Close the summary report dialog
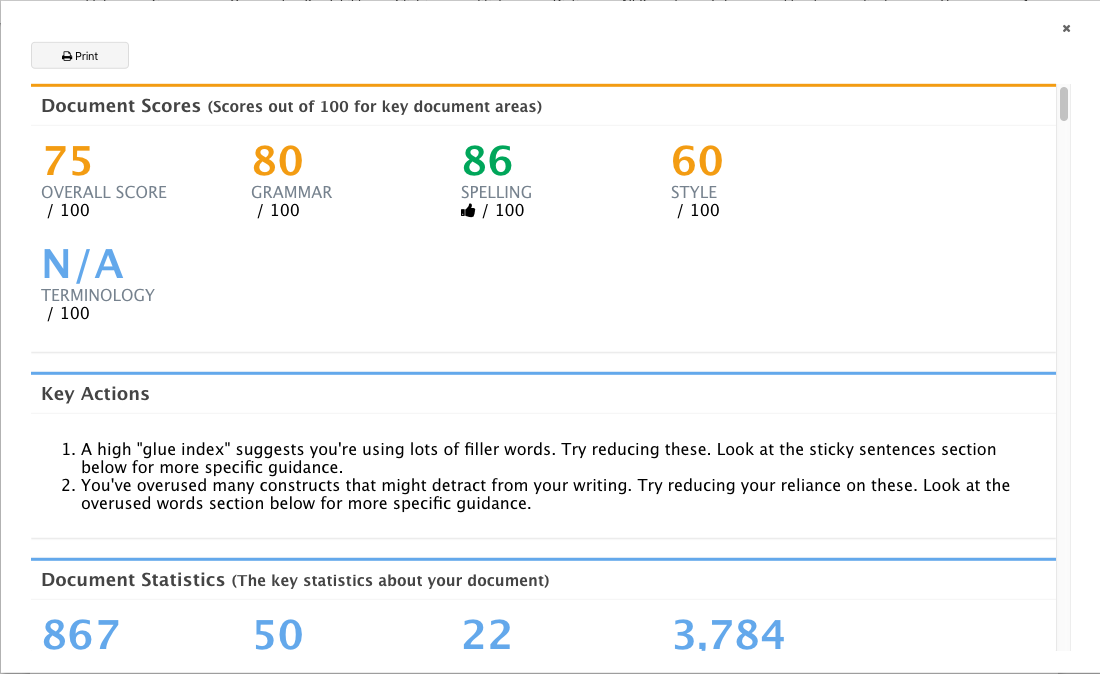The width and height of the screenshot is (1100, 674). click(1066, 29)
